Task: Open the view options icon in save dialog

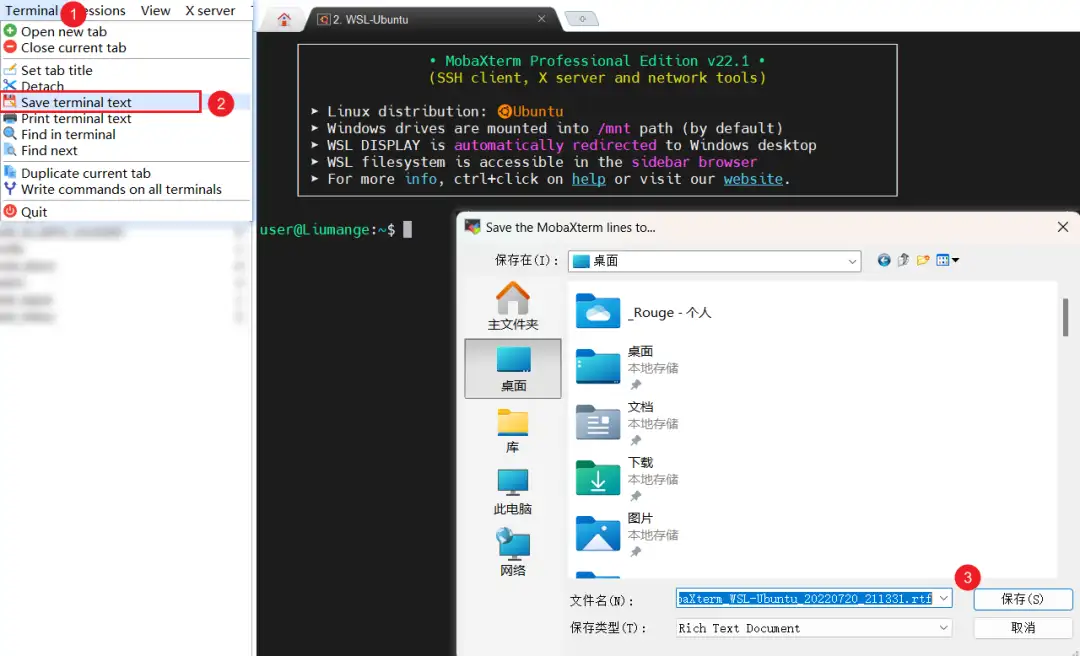Action: click(x=943, y=260)
